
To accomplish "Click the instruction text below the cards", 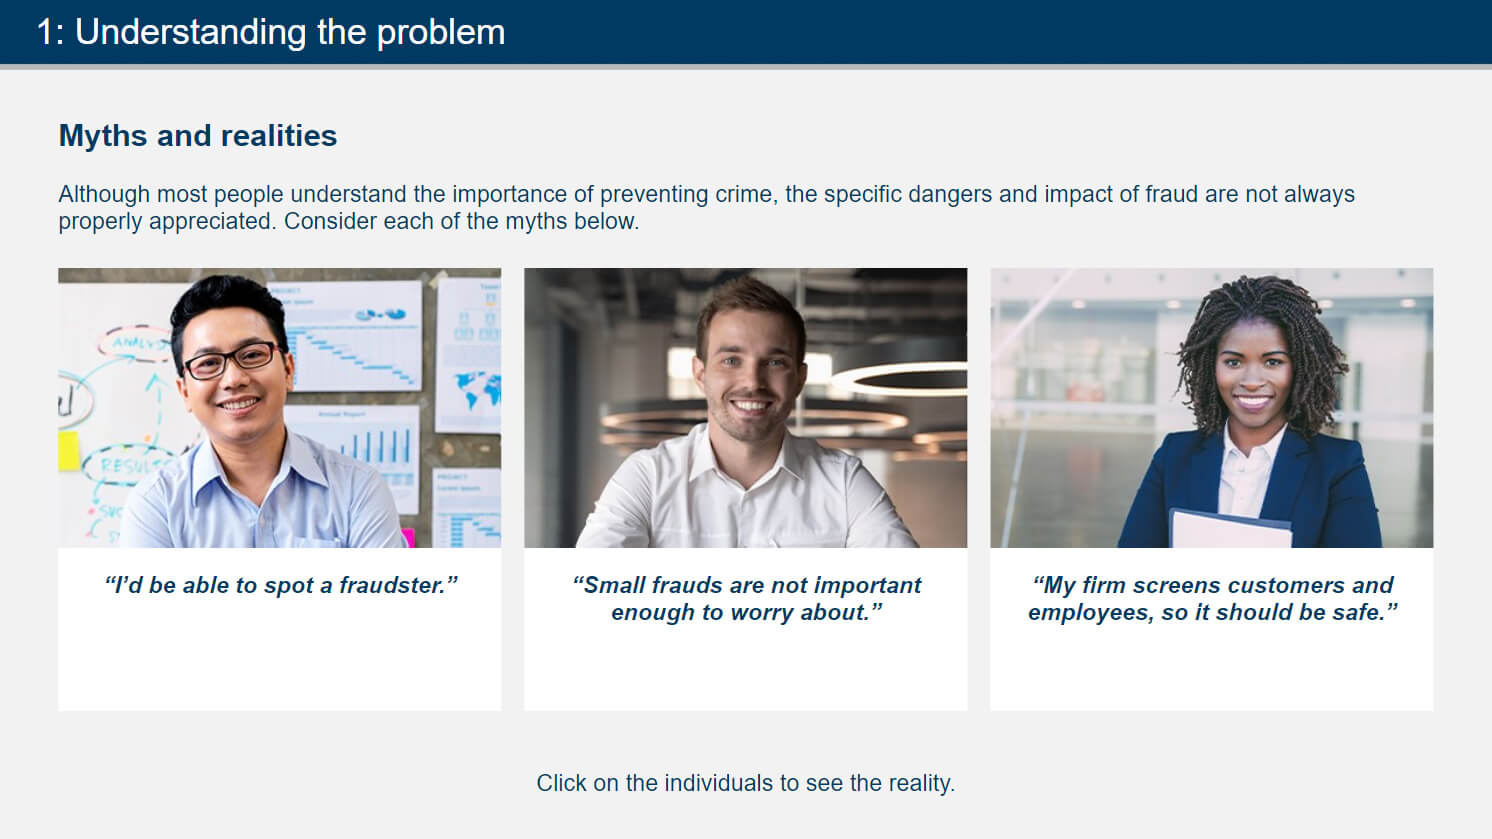I will [x=746, y=783].
